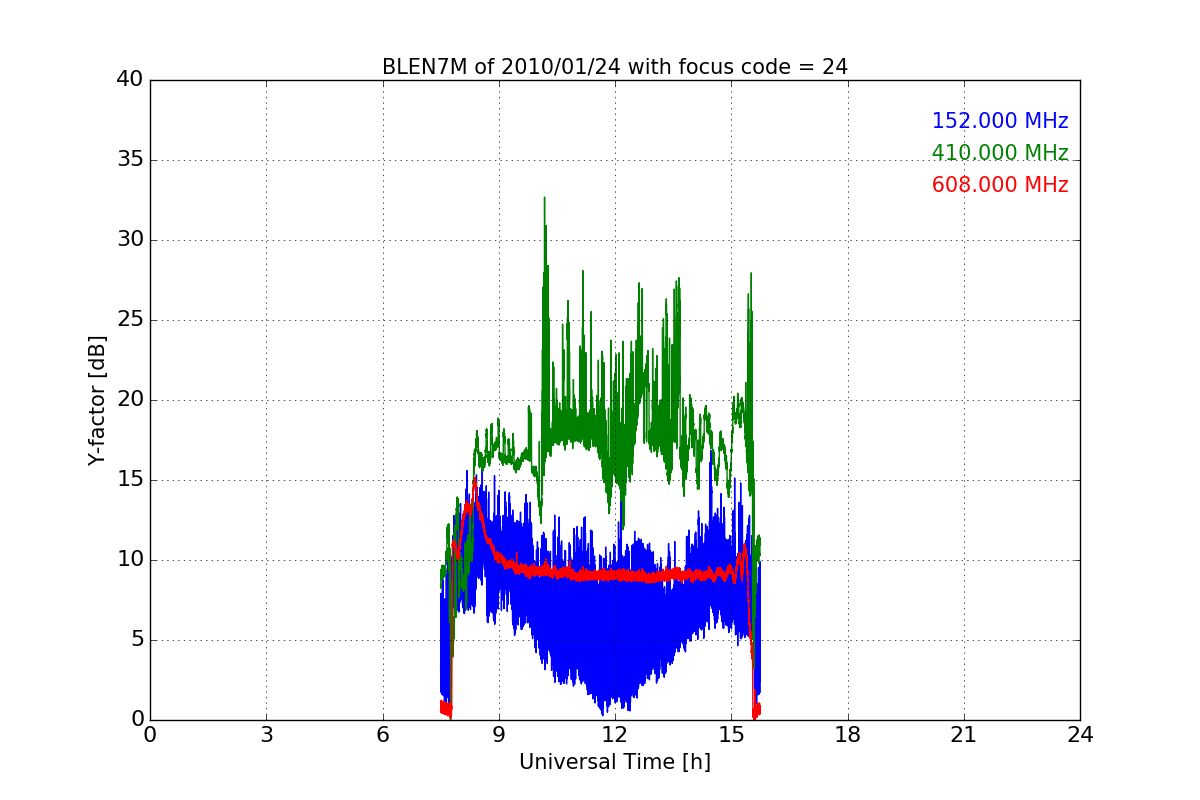
Task: Click the x-axis tick label 6
Action: 382,734
